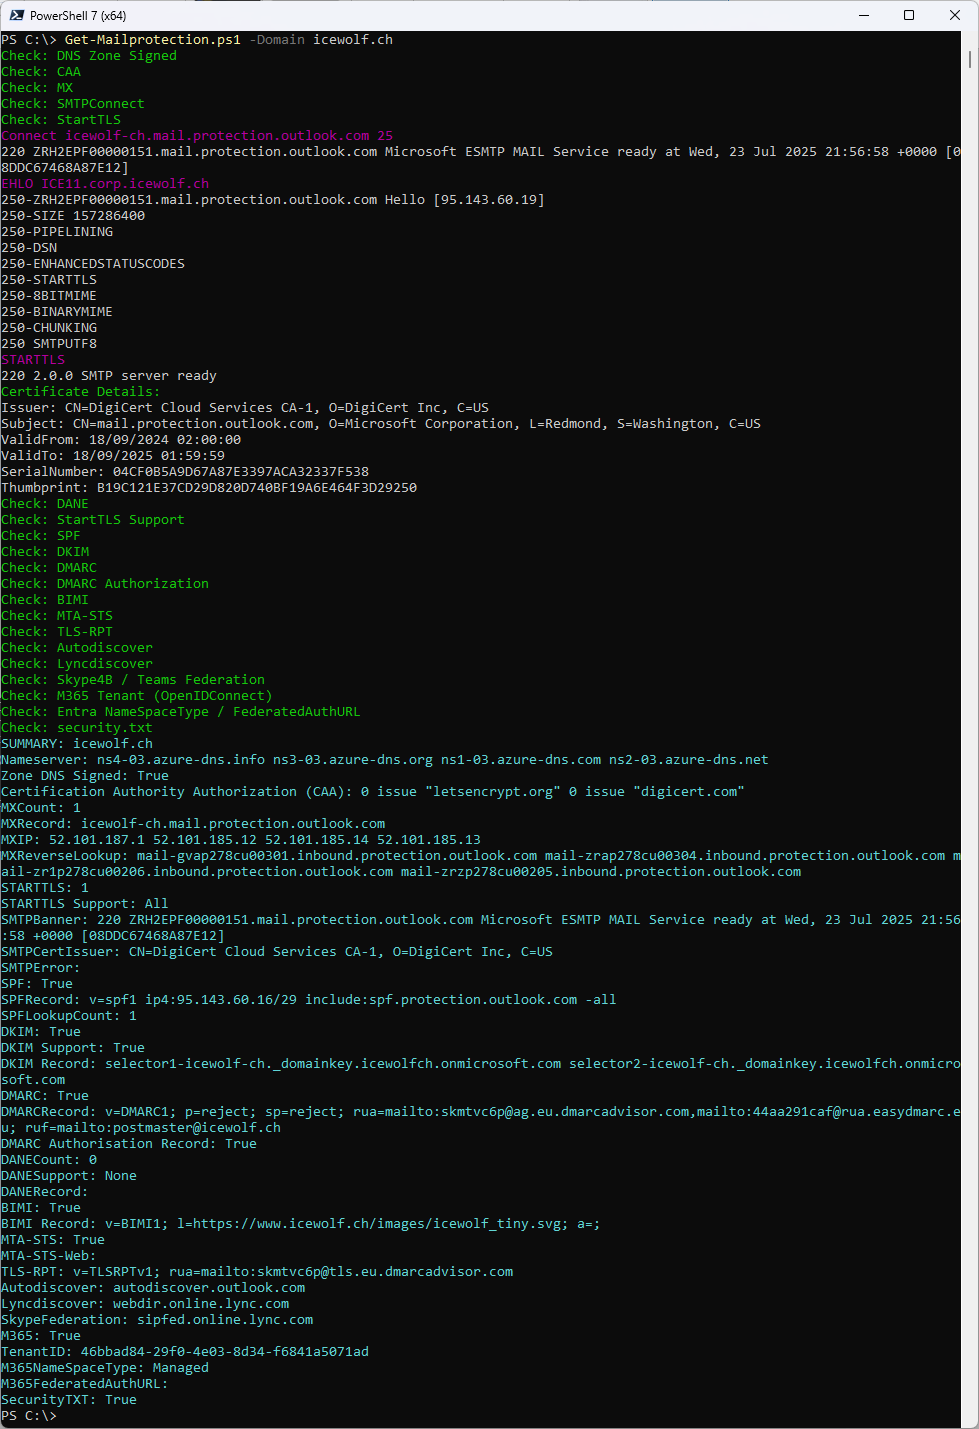This screenshot has width=979, height=1429.
Task: Minimize the PowerShell 7 window
Action: click(863, 15)
